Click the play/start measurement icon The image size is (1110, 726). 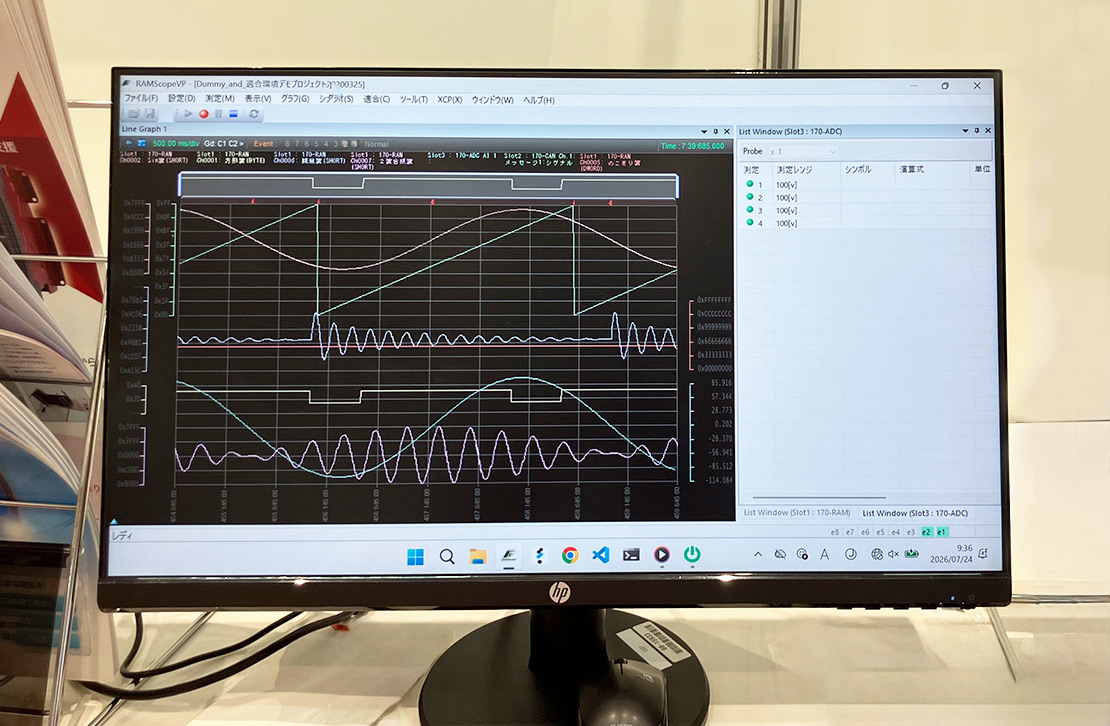[x=188, y=113]
